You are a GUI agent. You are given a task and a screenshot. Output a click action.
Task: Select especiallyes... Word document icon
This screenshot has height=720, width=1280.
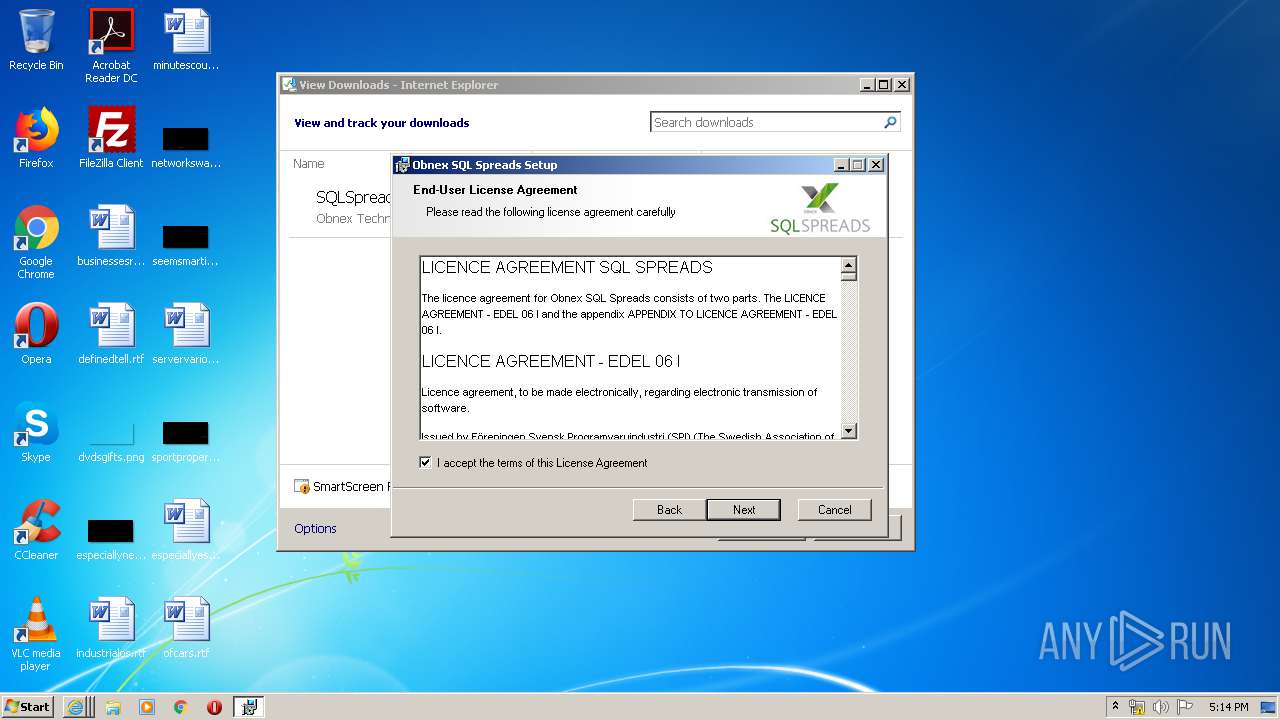[186, 530]
